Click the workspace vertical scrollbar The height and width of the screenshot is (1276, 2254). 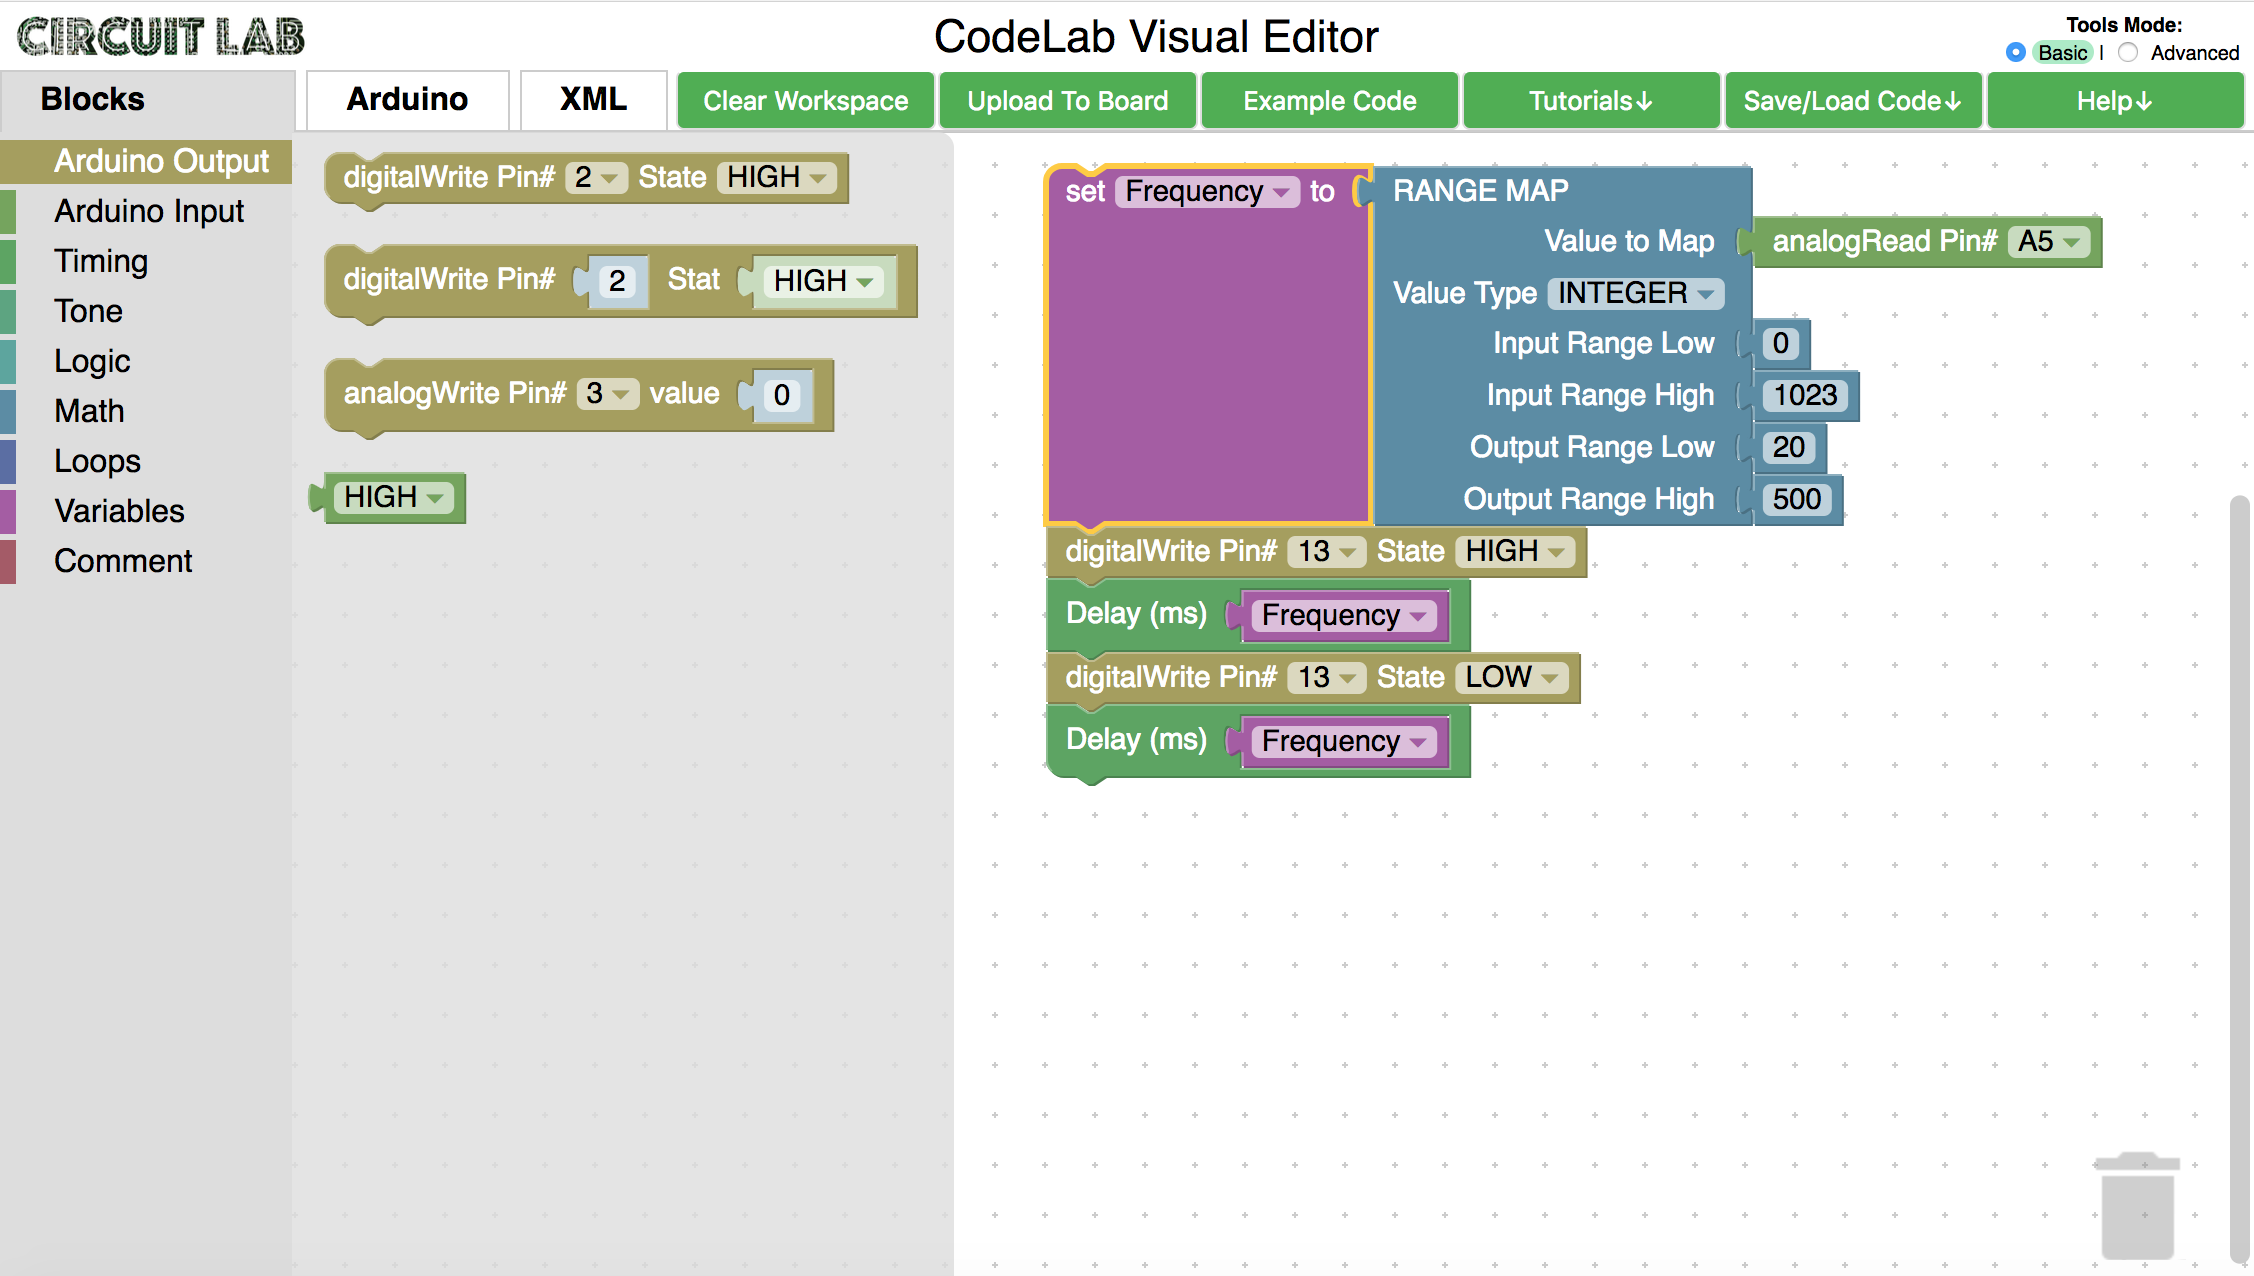[2240, 880]
